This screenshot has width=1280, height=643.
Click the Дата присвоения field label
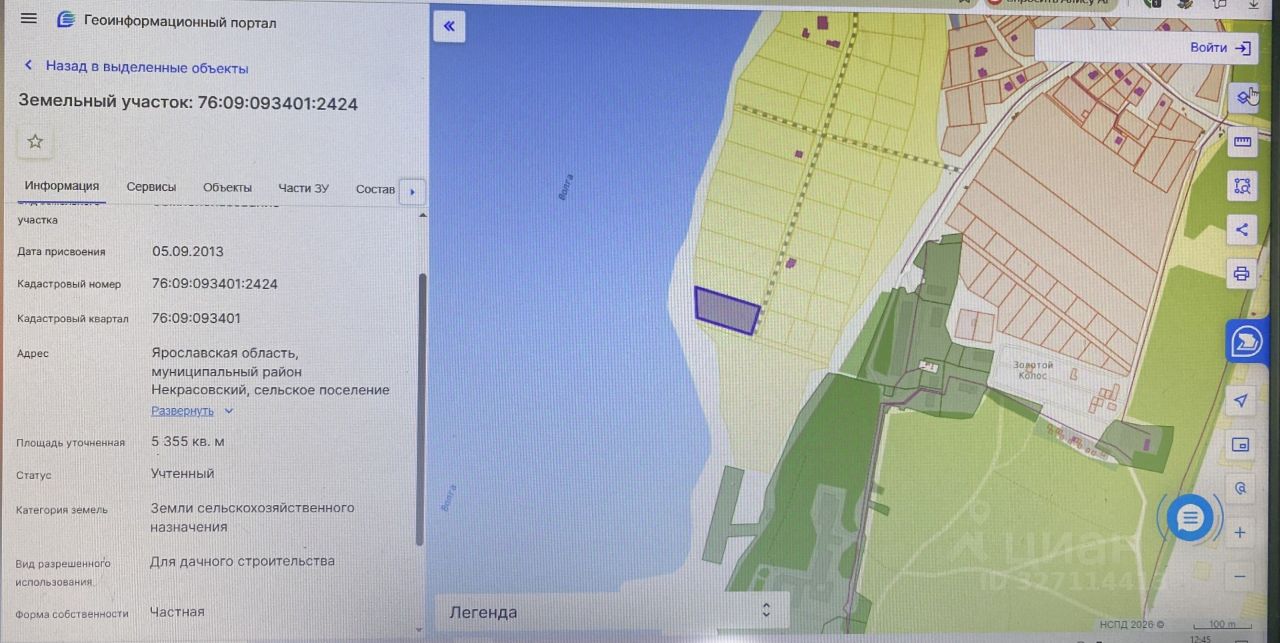coord(61,252)
